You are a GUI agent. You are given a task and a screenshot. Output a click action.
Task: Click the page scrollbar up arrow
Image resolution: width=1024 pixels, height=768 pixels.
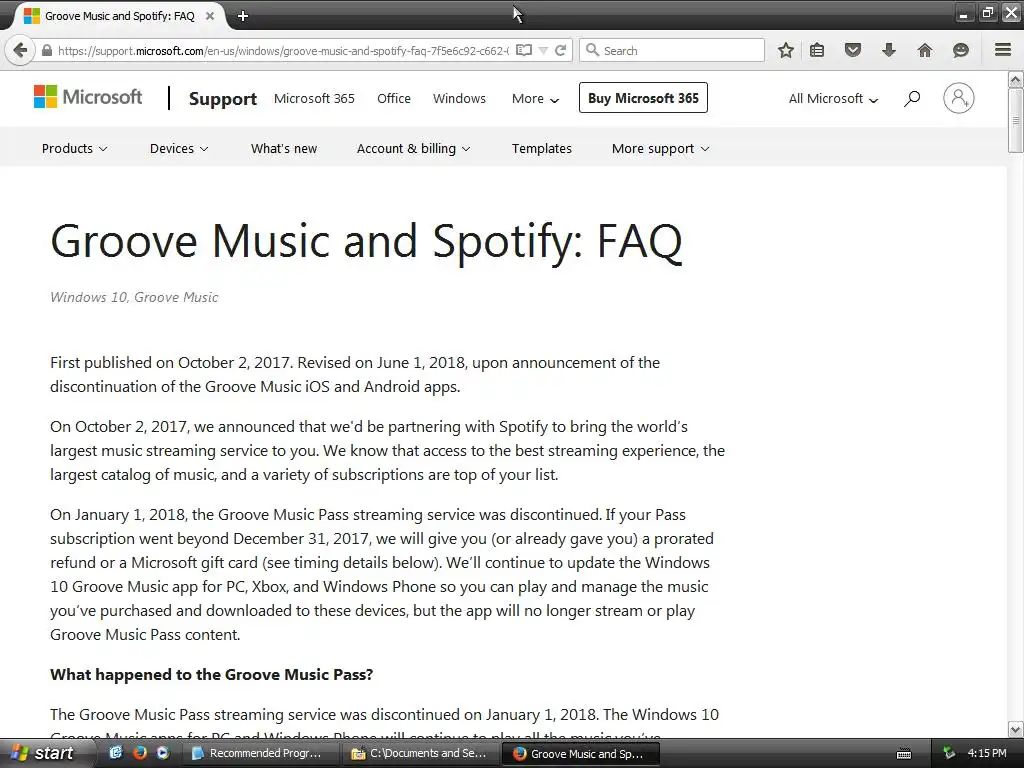pyautogui.click(x=1016, y=80)
